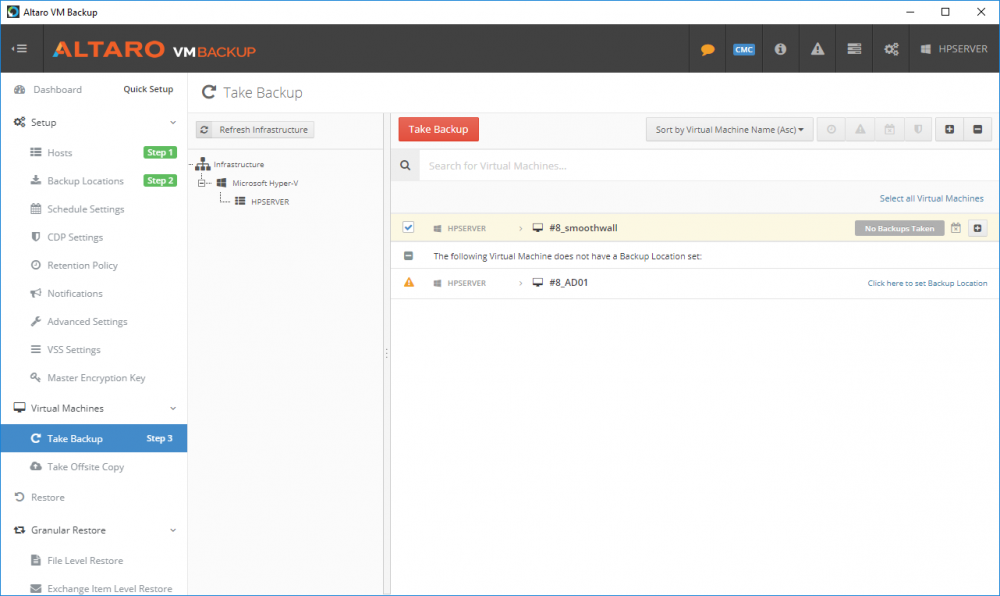
Task: Open the CMC console icon
Action: tap(744, 49)
